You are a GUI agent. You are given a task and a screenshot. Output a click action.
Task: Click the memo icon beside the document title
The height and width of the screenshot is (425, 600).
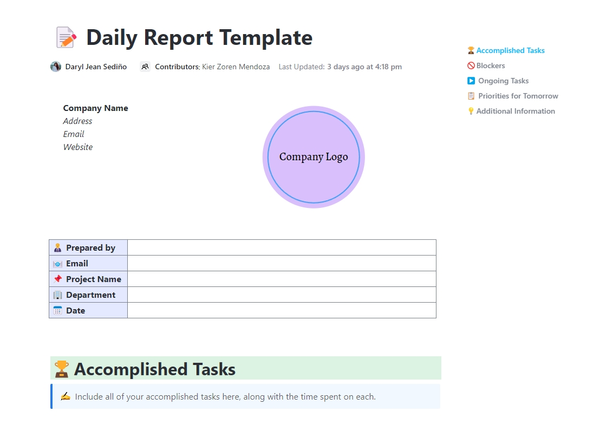coord(65,39)
